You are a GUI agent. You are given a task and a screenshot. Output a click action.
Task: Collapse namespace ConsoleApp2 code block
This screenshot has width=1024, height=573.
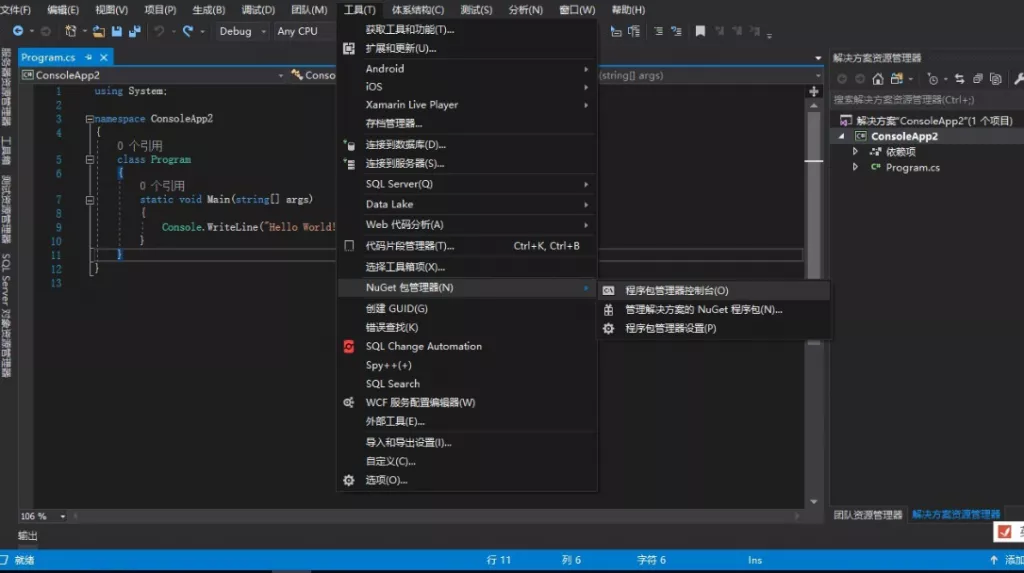click(89, 119)
